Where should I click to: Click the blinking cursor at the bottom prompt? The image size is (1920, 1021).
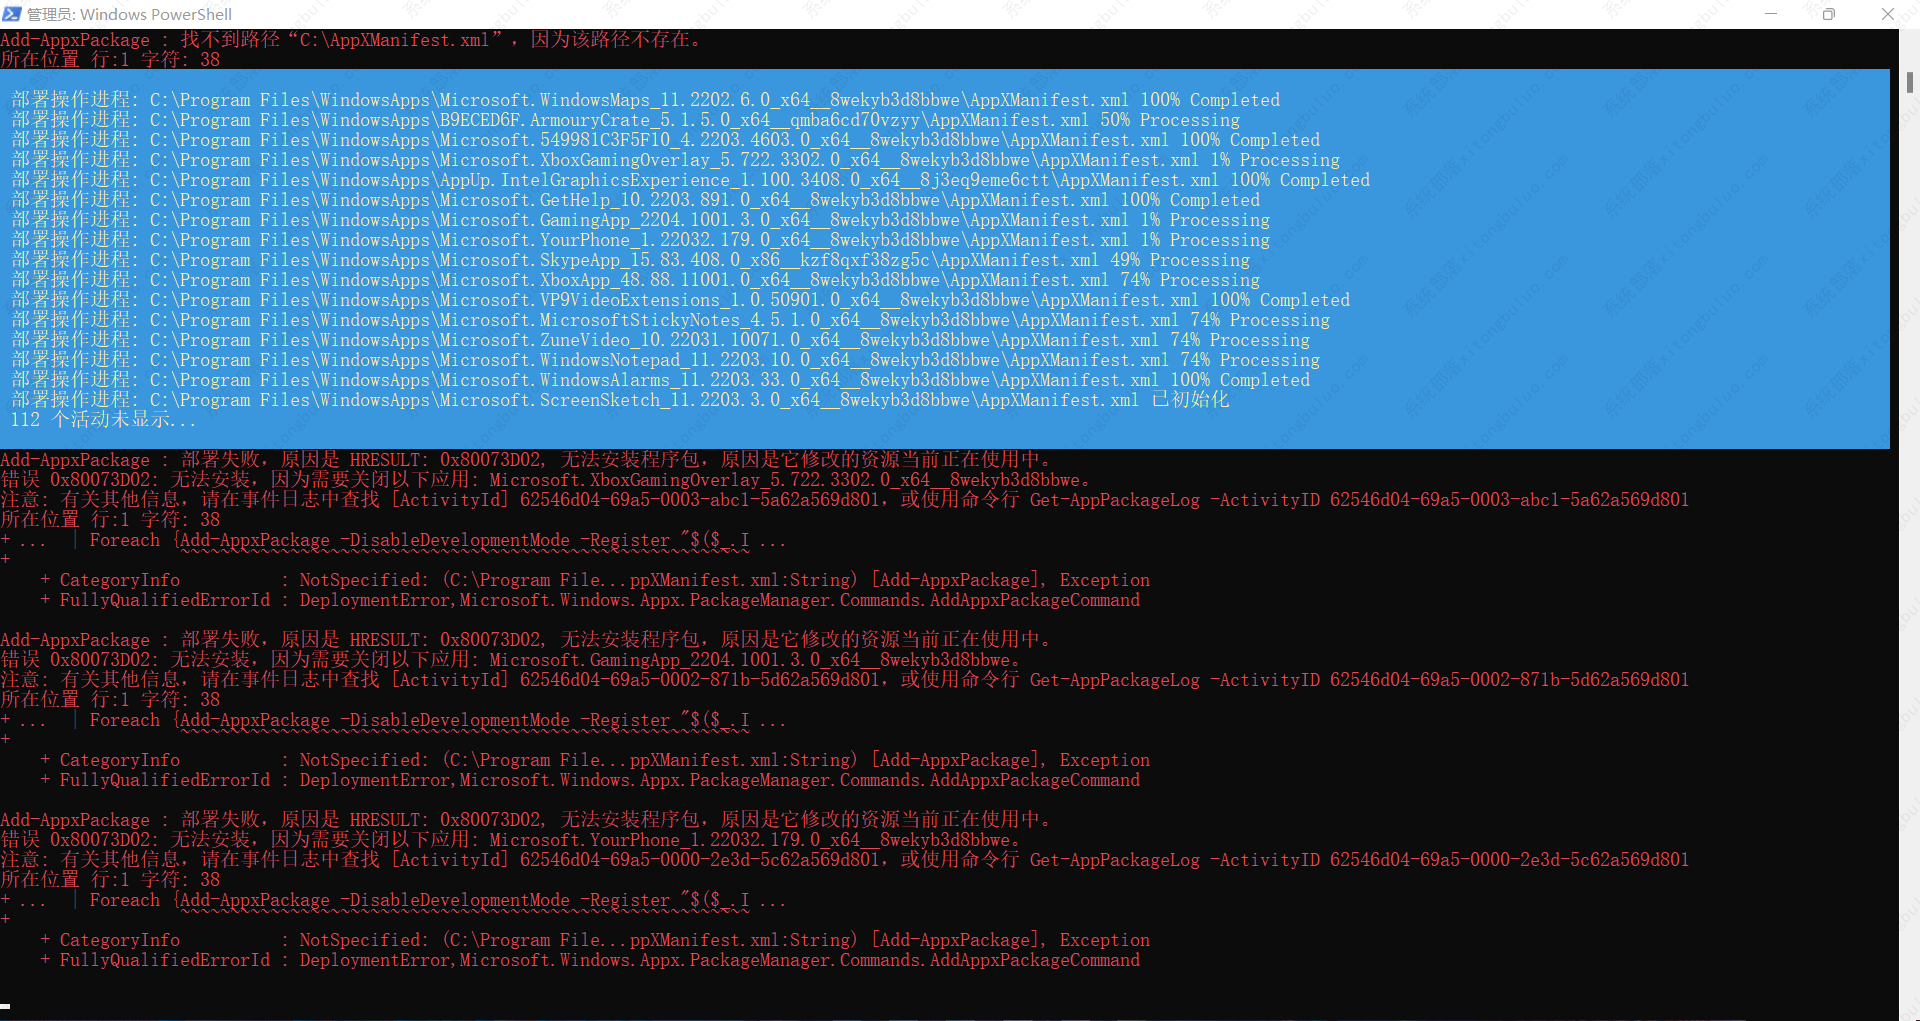click(x=6, y=1006)
